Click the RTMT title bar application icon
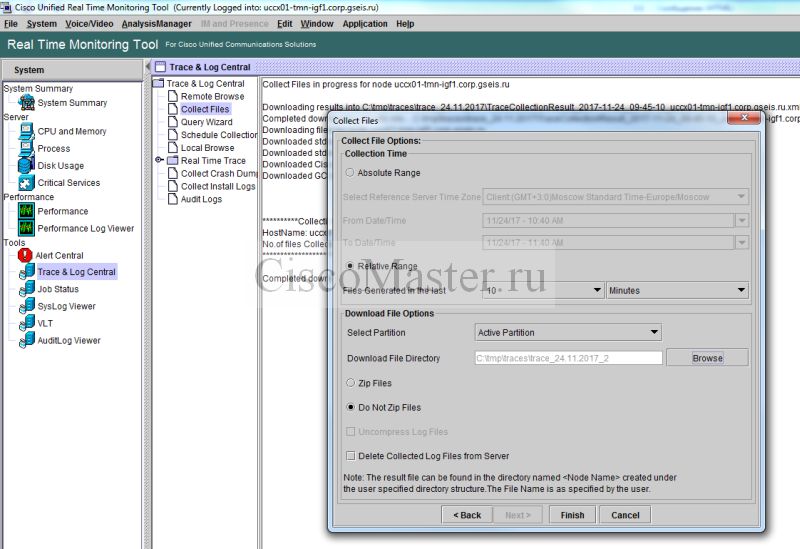Viewport: 800px width, 549px height. 7,7
